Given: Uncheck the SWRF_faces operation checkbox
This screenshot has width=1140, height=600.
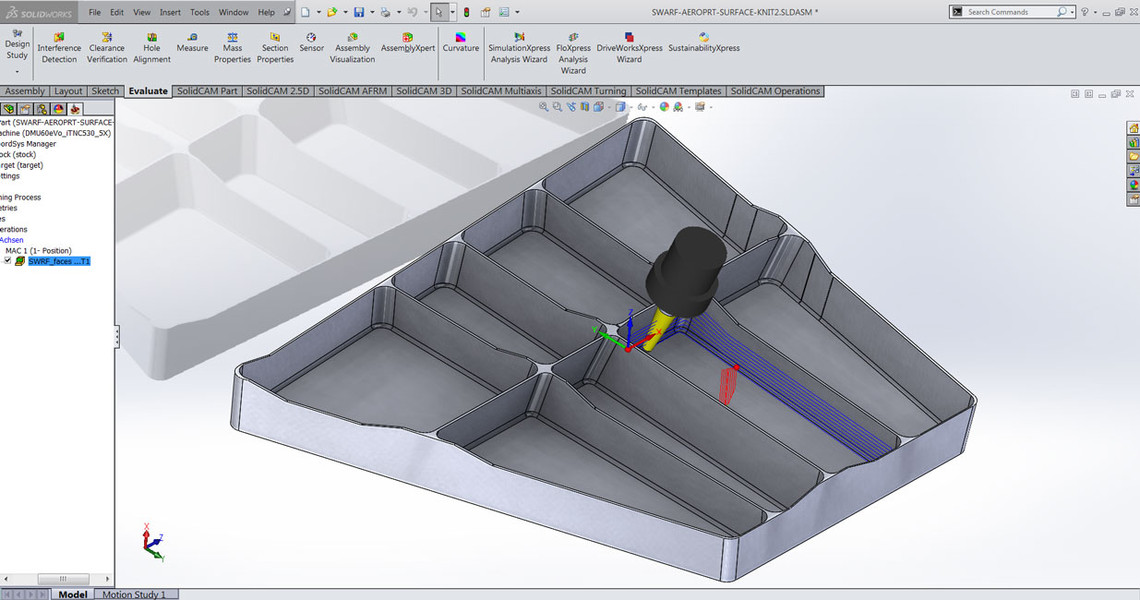Looking at the screenshot, I should (x=7, y=260).
